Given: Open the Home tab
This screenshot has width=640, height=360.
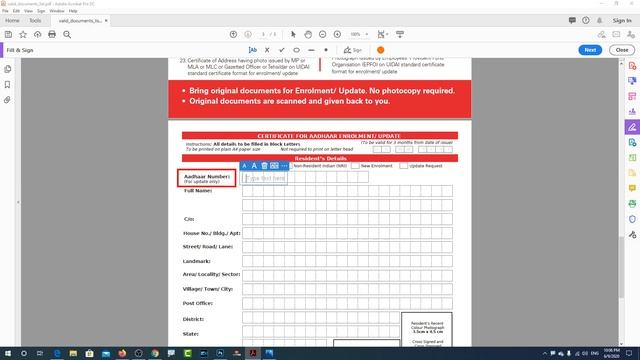Looking at the screenshot, I should [x=12, y=20].
